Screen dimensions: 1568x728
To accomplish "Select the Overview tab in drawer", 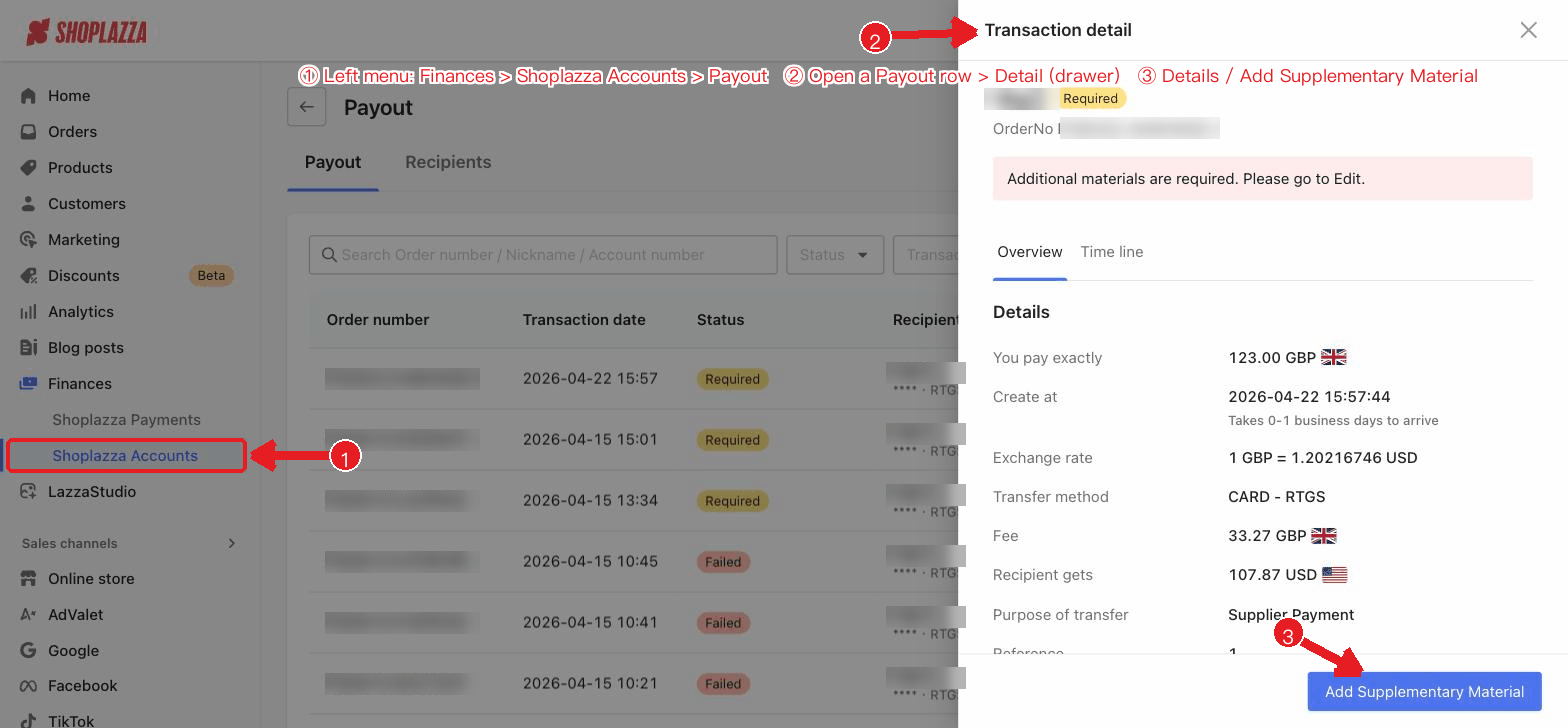I will 1030,252.
